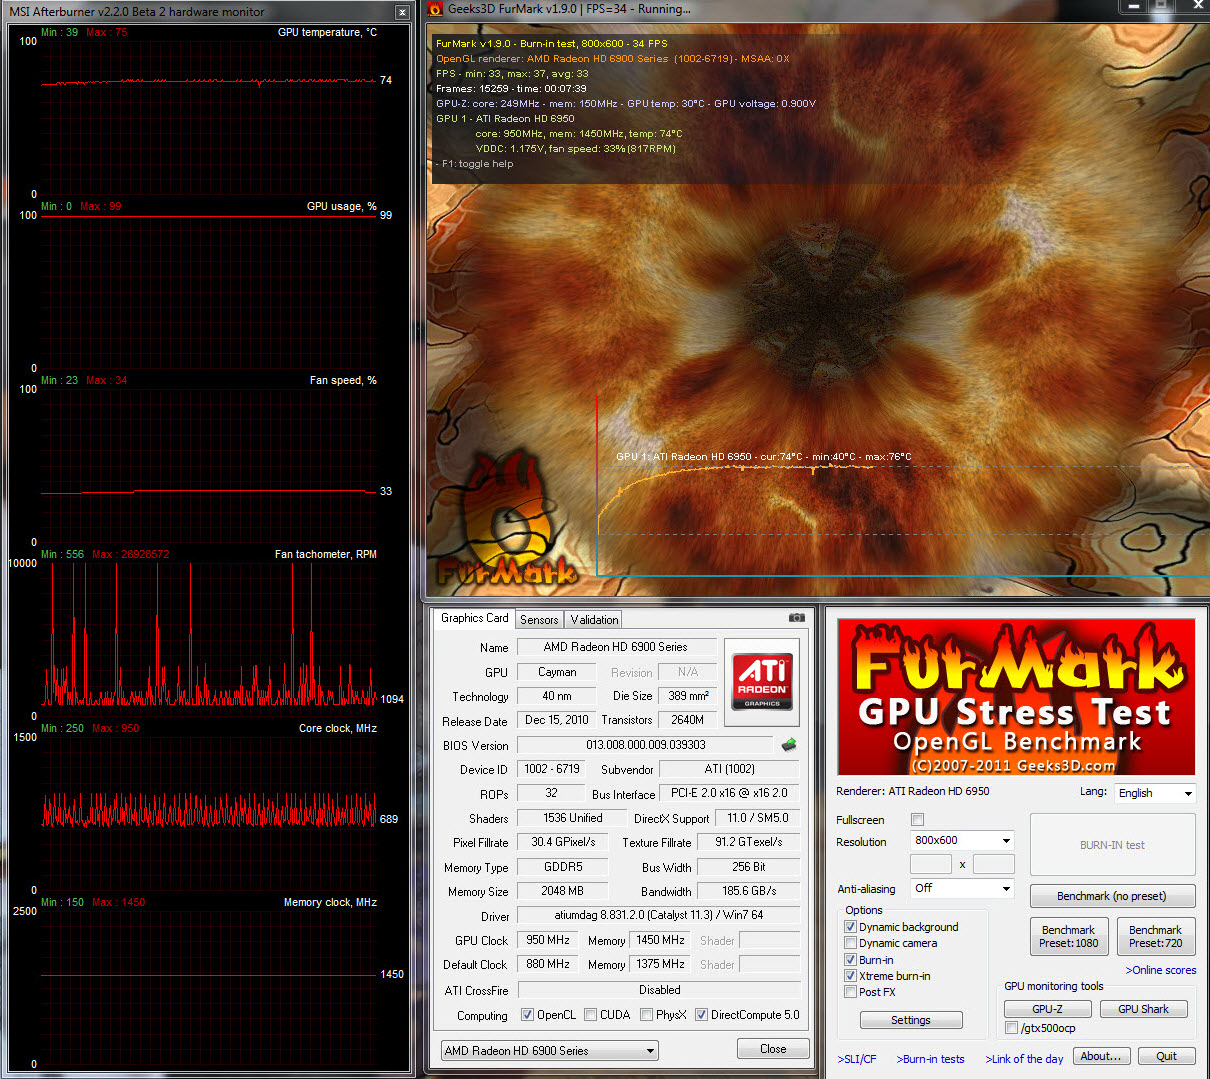Click GPU Clock value 950 MHz
The height and width of the screenshot is (1079, 1210).
coord(548,940)
